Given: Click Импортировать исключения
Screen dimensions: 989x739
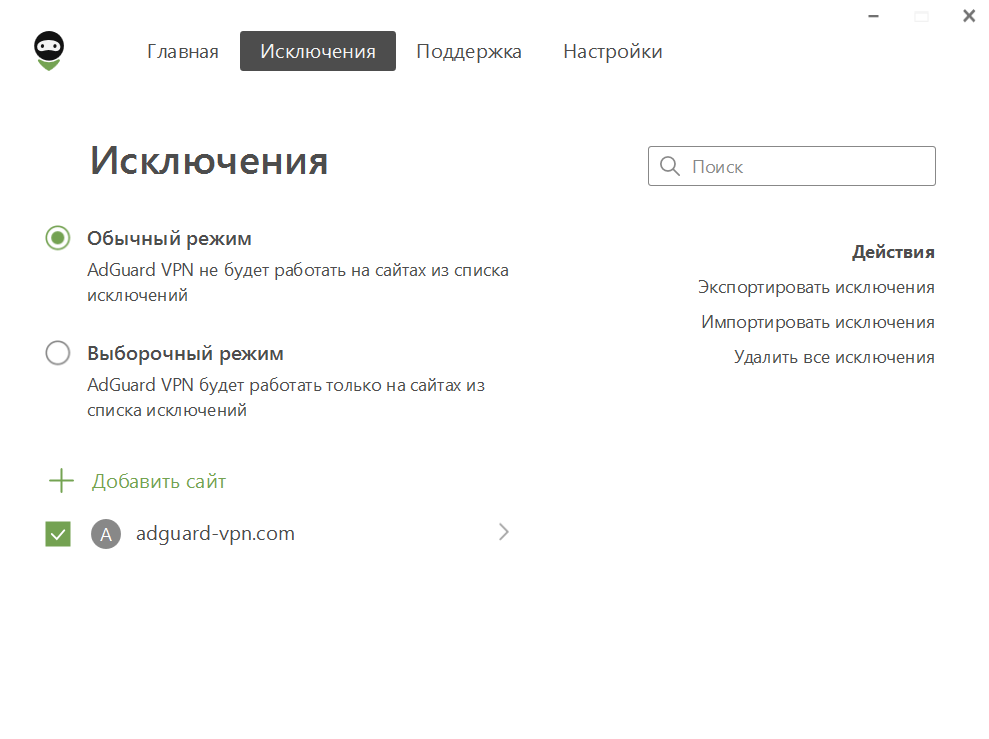Looking at the screenshot, I should (x=818, y=322).
